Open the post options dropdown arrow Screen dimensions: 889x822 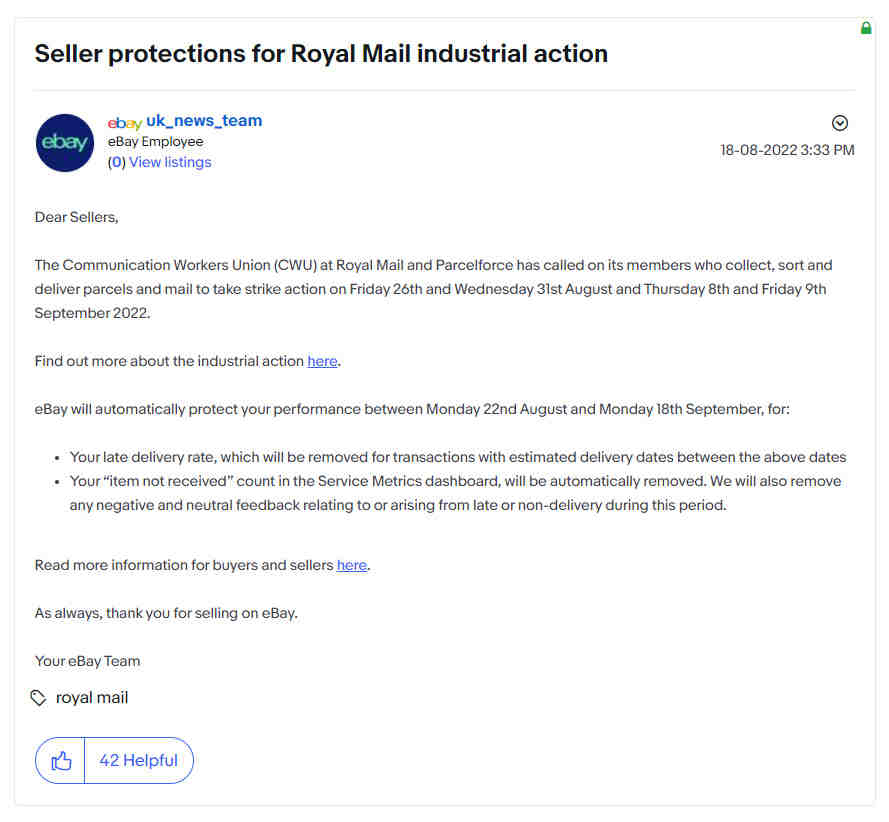click(839, 123)
